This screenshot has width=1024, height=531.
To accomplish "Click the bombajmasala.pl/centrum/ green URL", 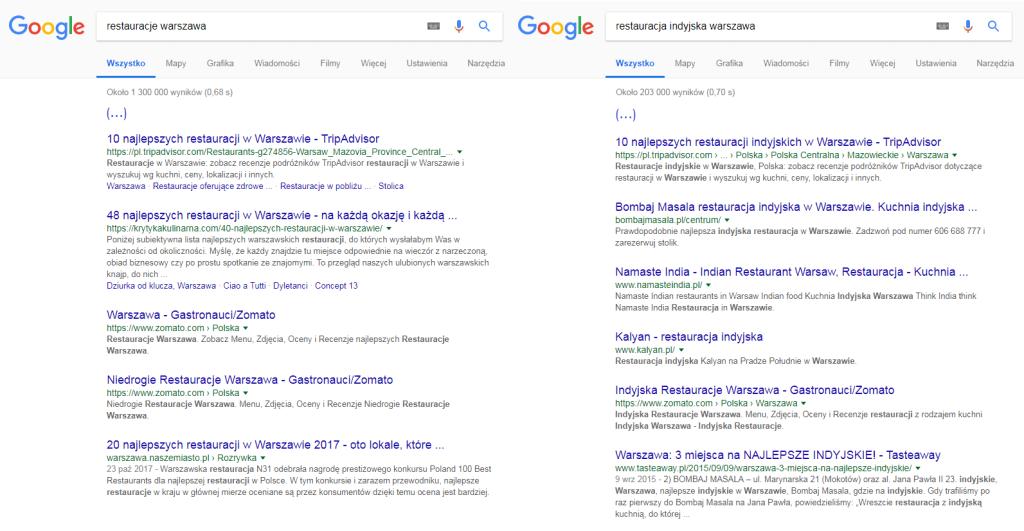I will click(667, 220).
